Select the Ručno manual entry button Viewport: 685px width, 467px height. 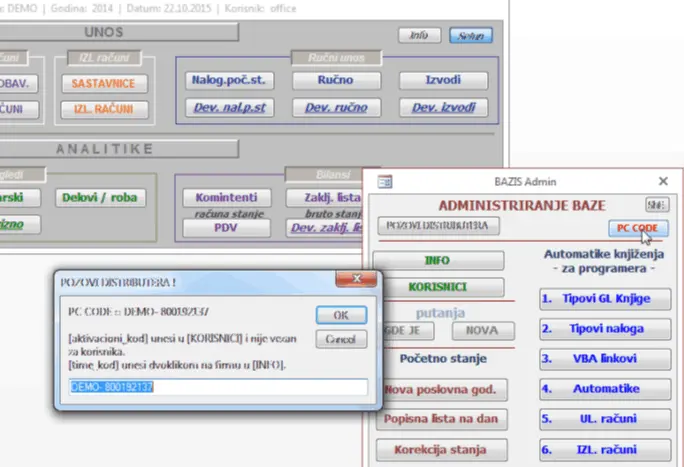(328, 80)
